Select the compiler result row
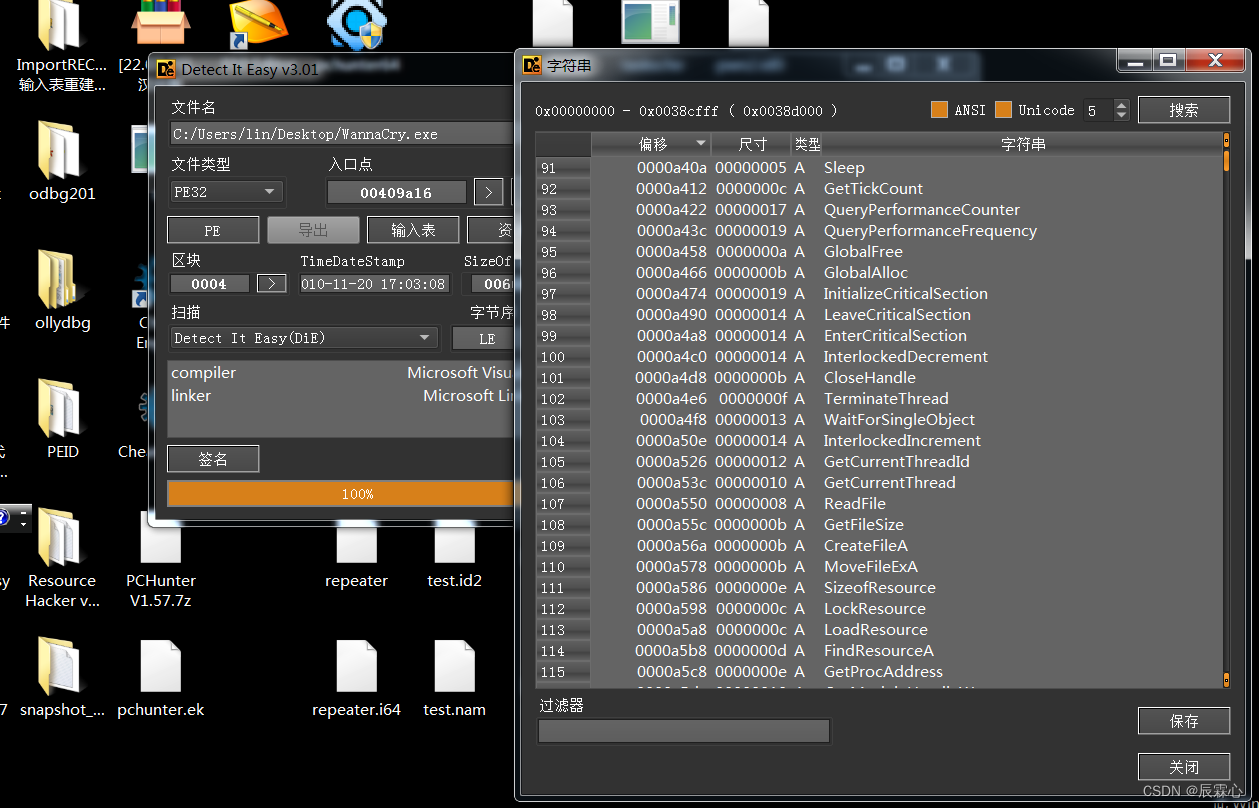Viewport: 1259px width, 808px height. point(341,372)
